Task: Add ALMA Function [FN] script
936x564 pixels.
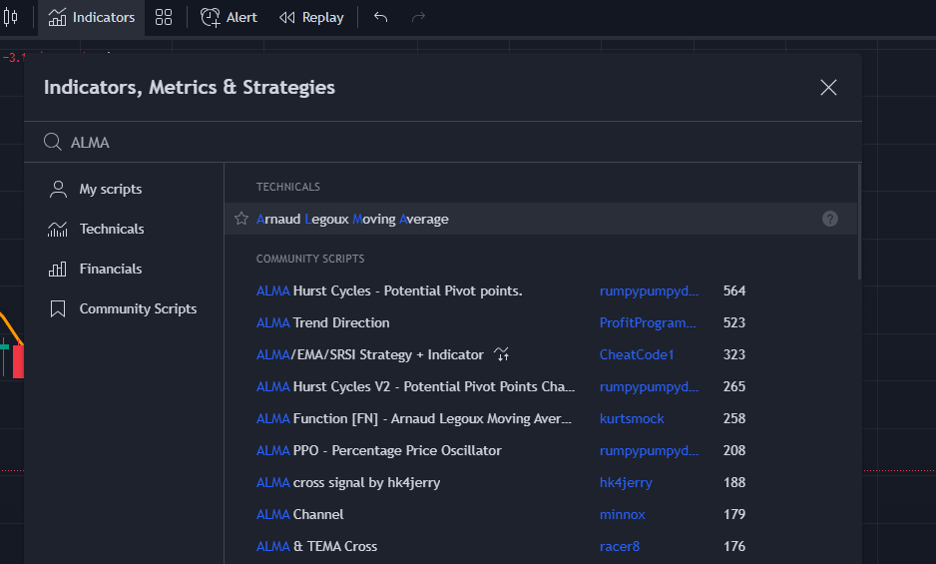Action: (x=414, y=418)
